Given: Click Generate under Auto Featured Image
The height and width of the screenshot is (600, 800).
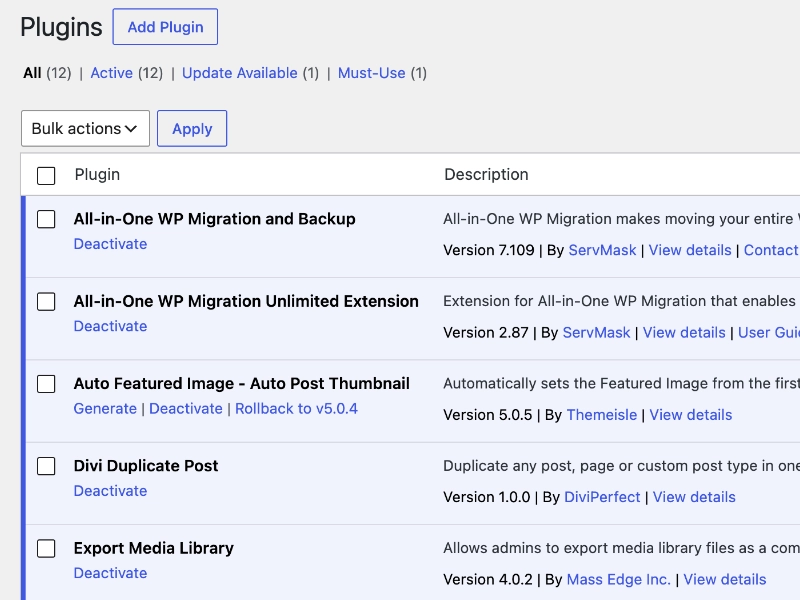Looking at the screenshot, I should point(105,409).
